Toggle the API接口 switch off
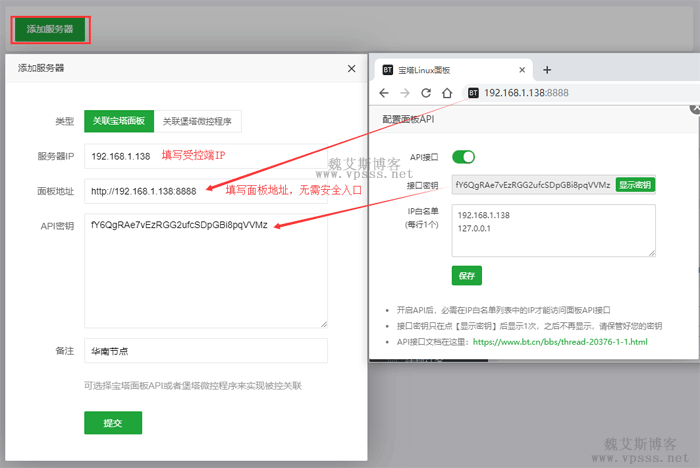 click(x=463, y=157)
